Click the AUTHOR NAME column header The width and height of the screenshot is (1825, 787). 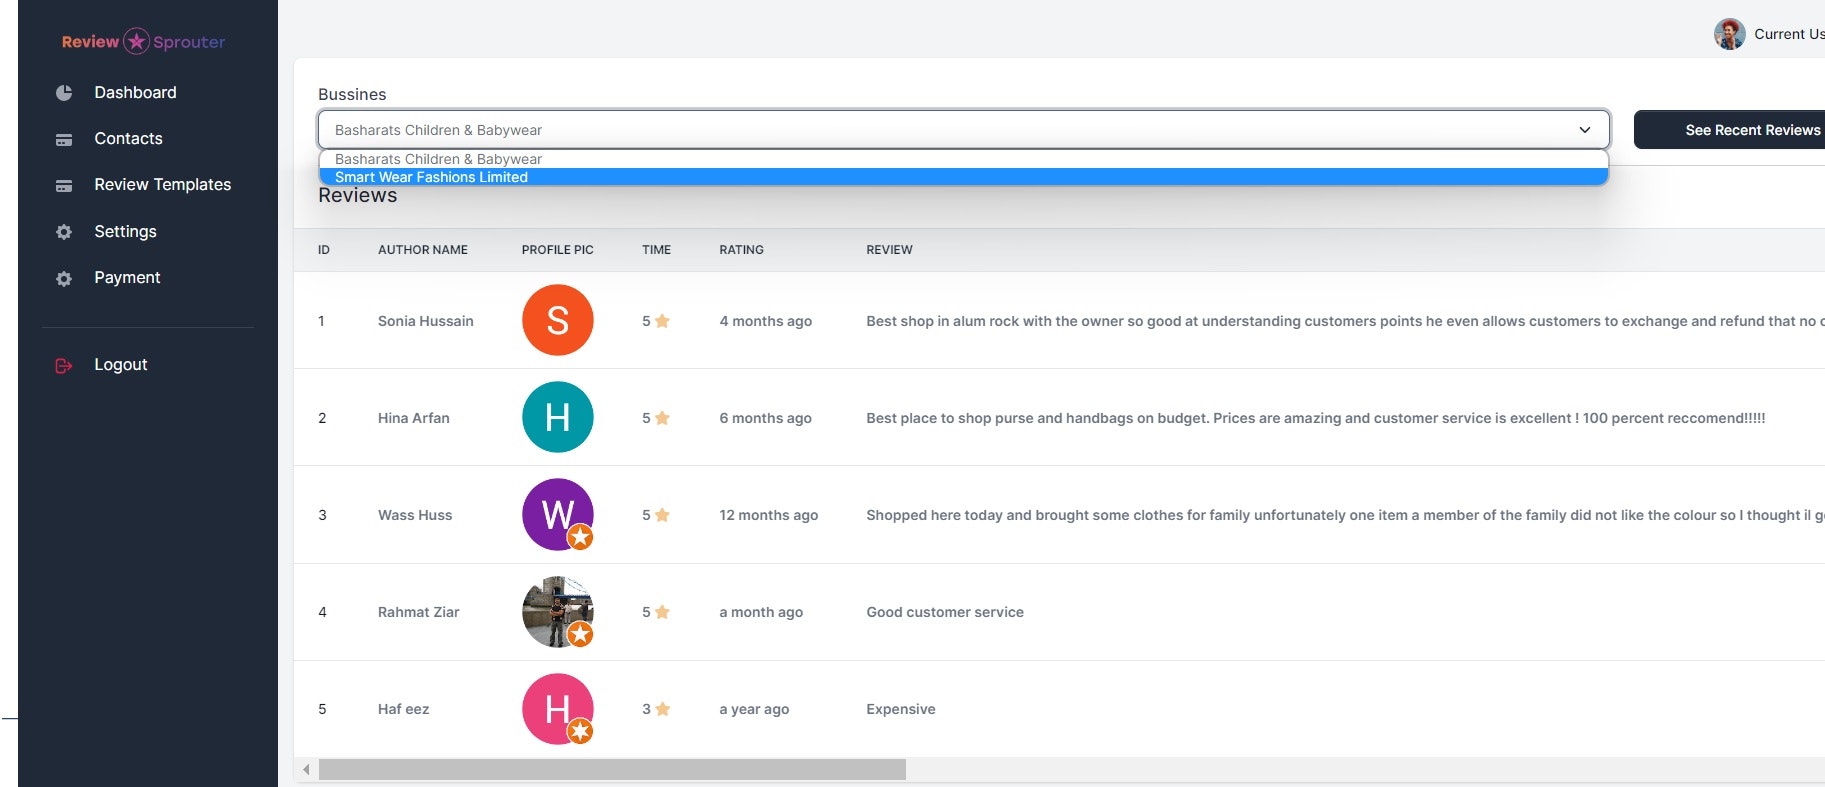tap(423, 250)
